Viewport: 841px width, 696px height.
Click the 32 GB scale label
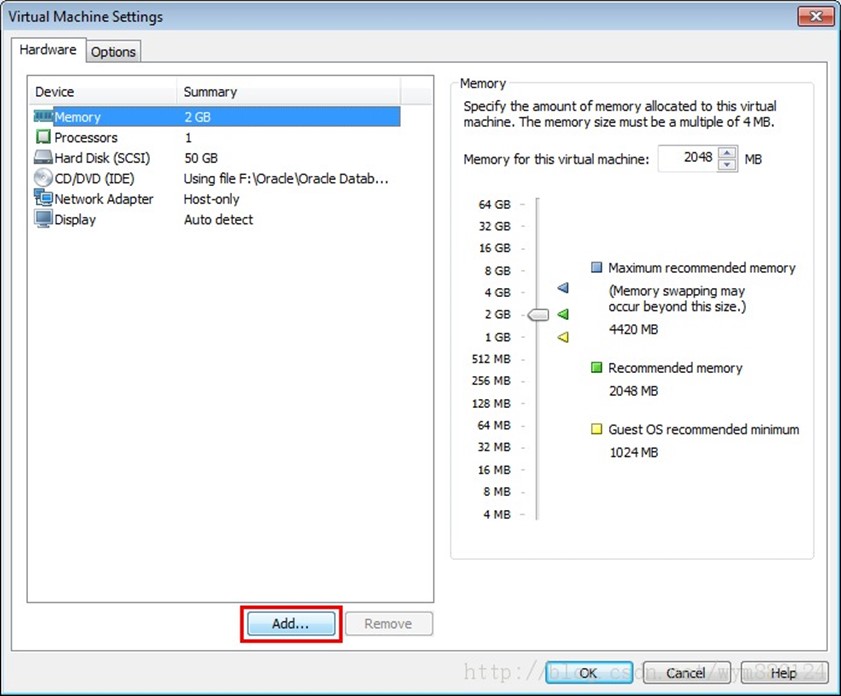(495, 226)
